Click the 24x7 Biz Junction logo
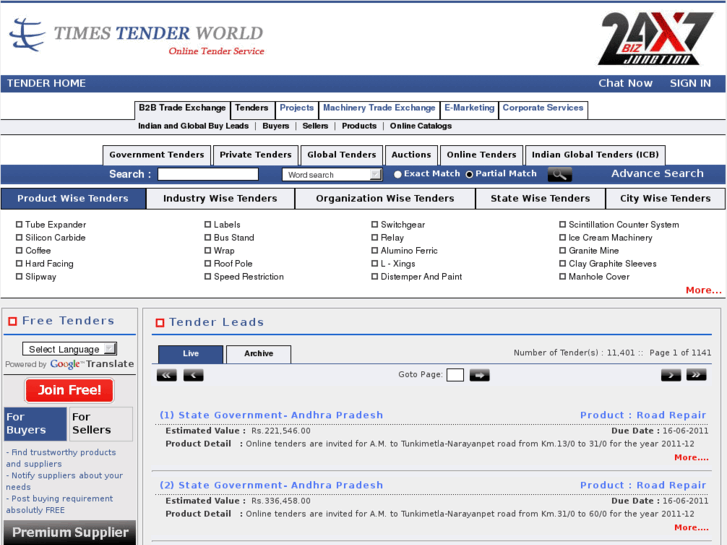727x545 pixels. [655, 38]
